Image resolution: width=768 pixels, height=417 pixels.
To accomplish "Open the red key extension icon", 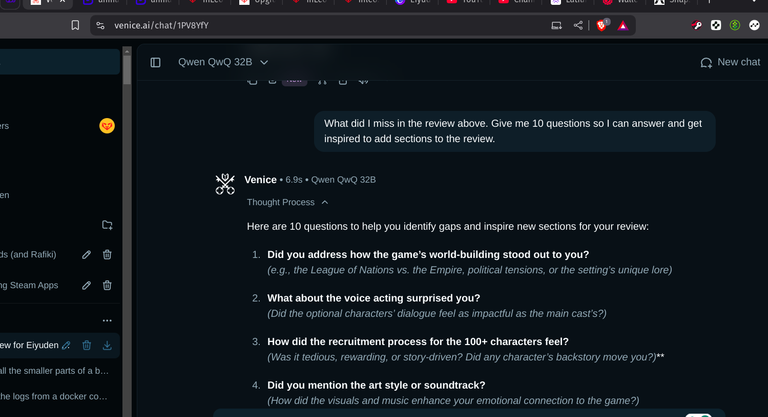I will [696, 25].
